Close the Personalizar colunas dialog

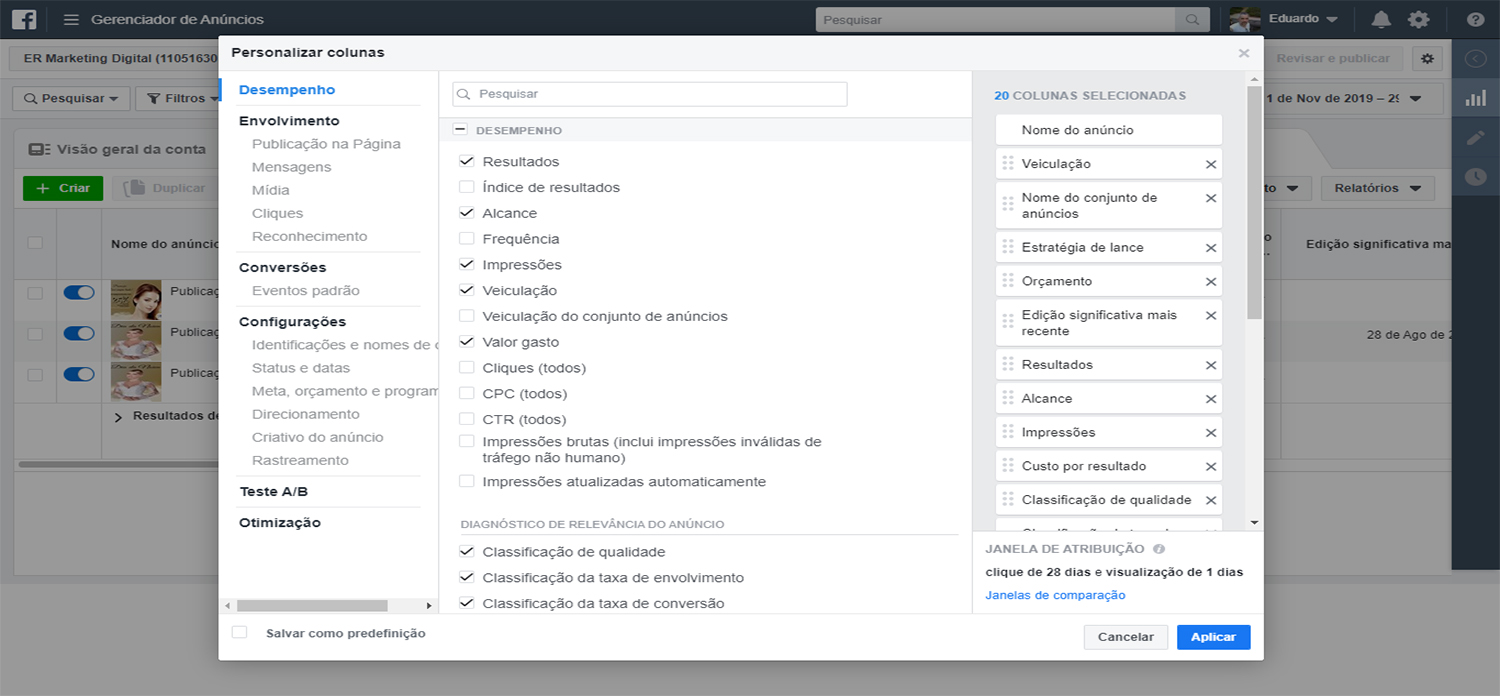[x=1243, y=54]
